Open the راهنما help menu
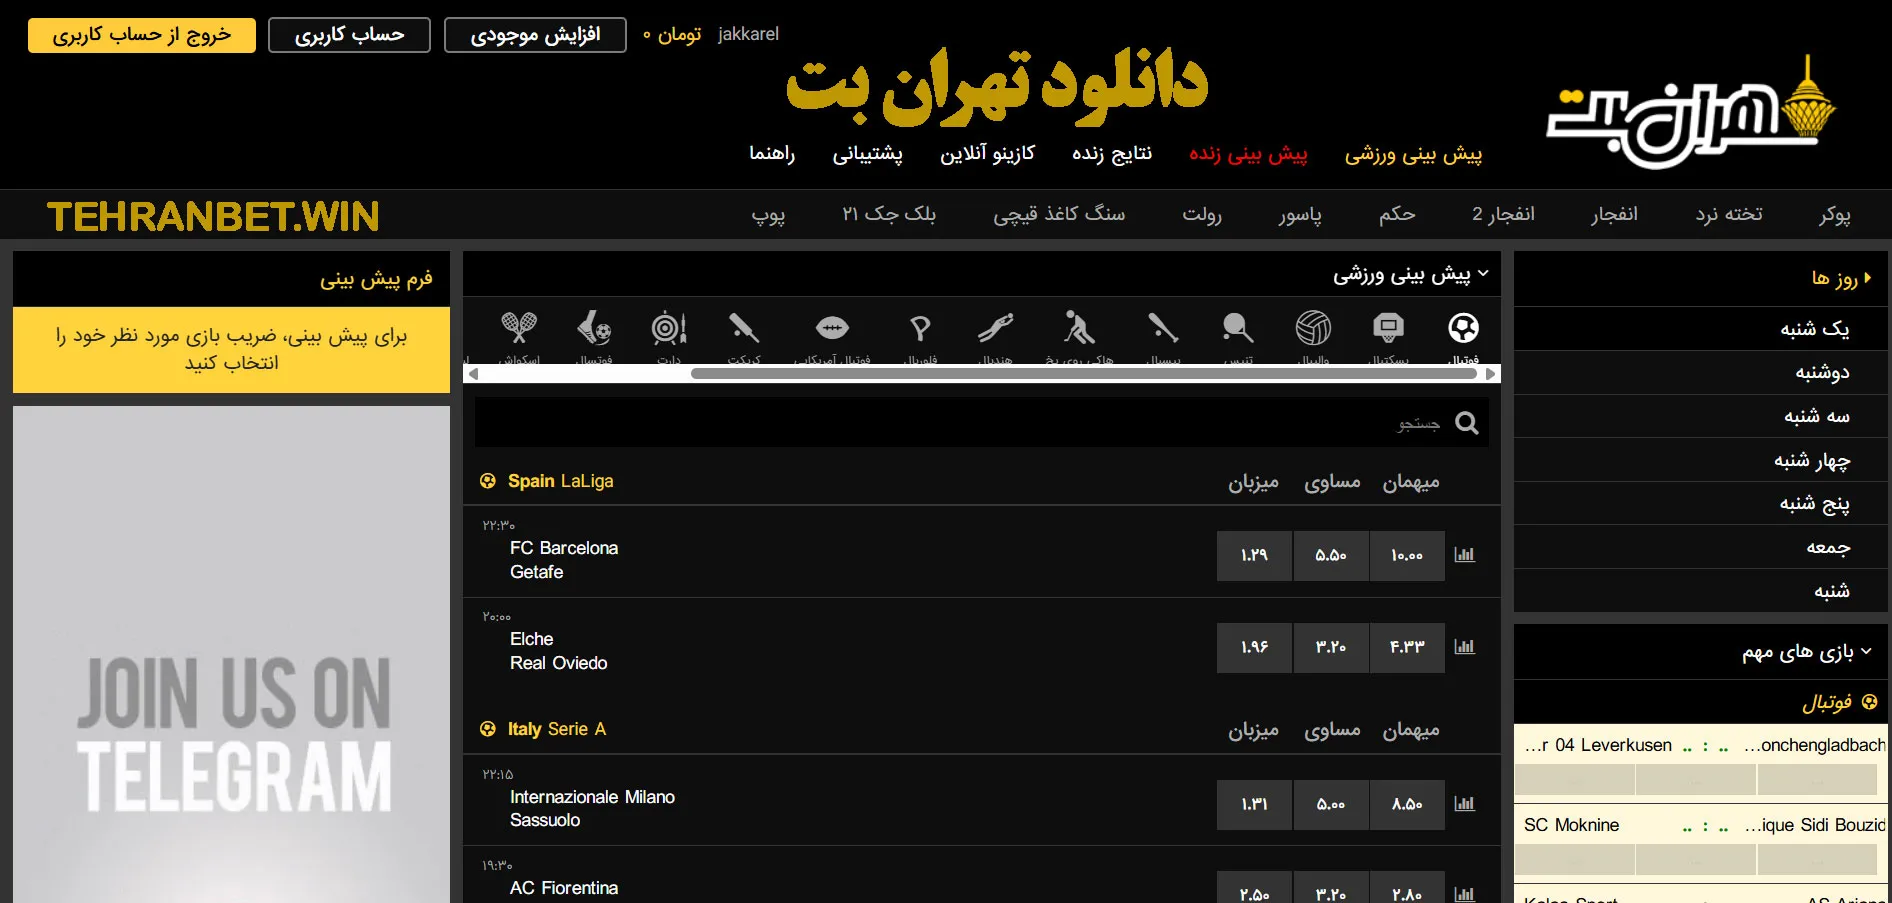This screenshot has height=903, width=1892. point(772,153)
